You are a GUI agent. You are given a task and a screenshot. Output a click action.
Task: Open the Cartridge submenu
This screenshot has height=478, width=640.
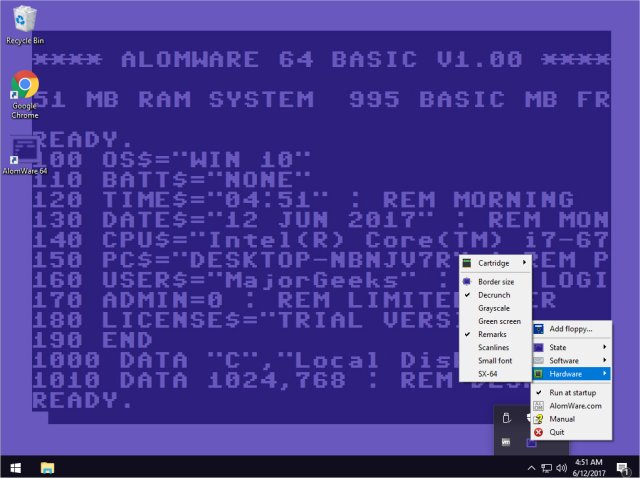495,263
